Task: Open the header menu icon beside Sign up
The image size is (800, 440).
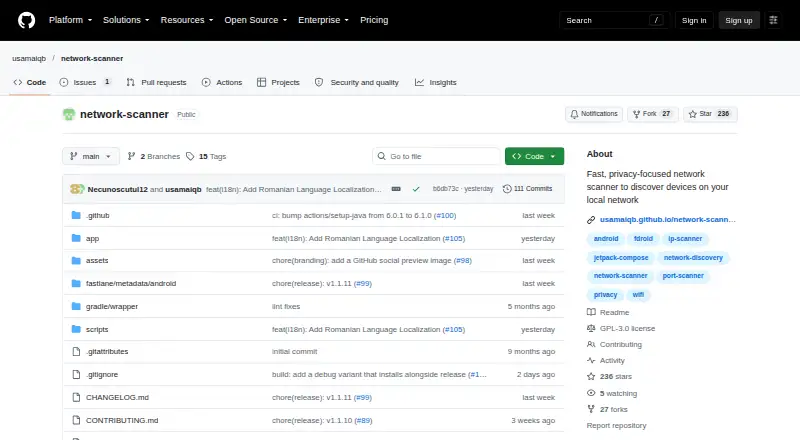Action: 773,20
